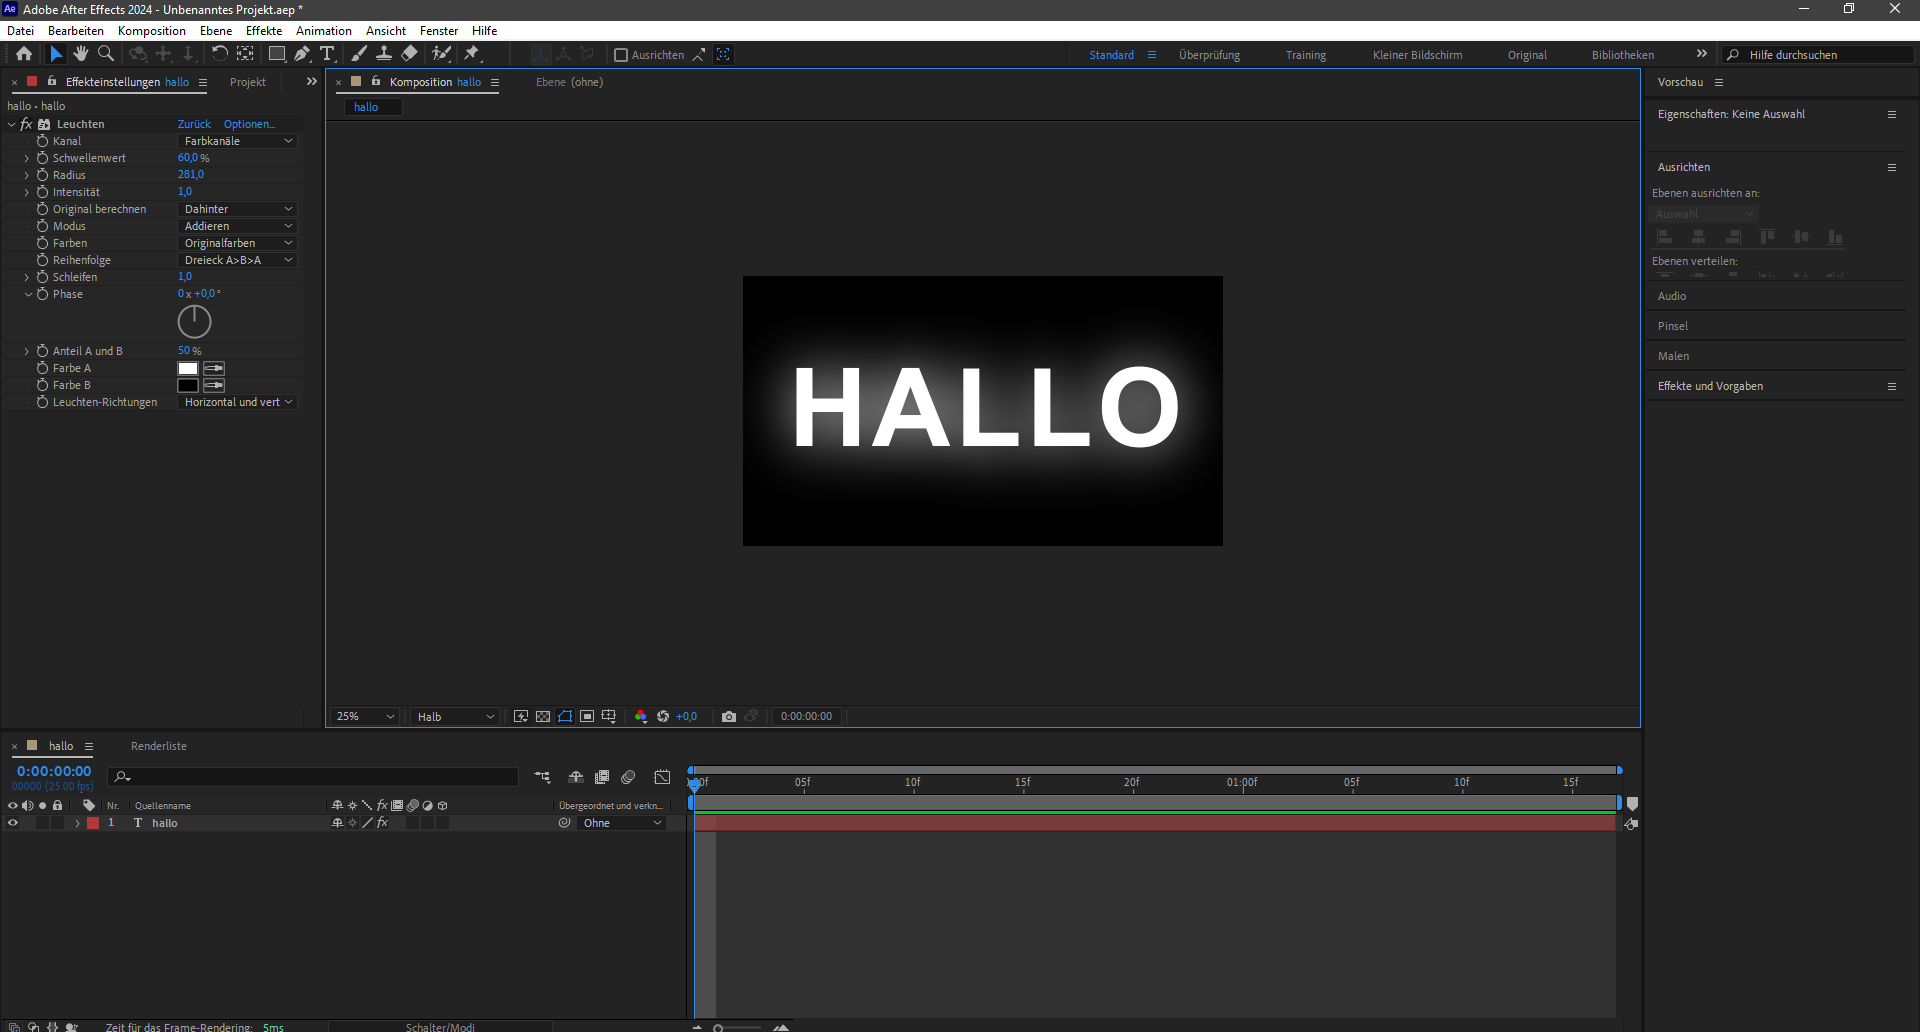Image resolution: width=1920 pixels, height=1032 pixels.
Task: Hide the hallo layer with eye icon
Action: (13, 823)
